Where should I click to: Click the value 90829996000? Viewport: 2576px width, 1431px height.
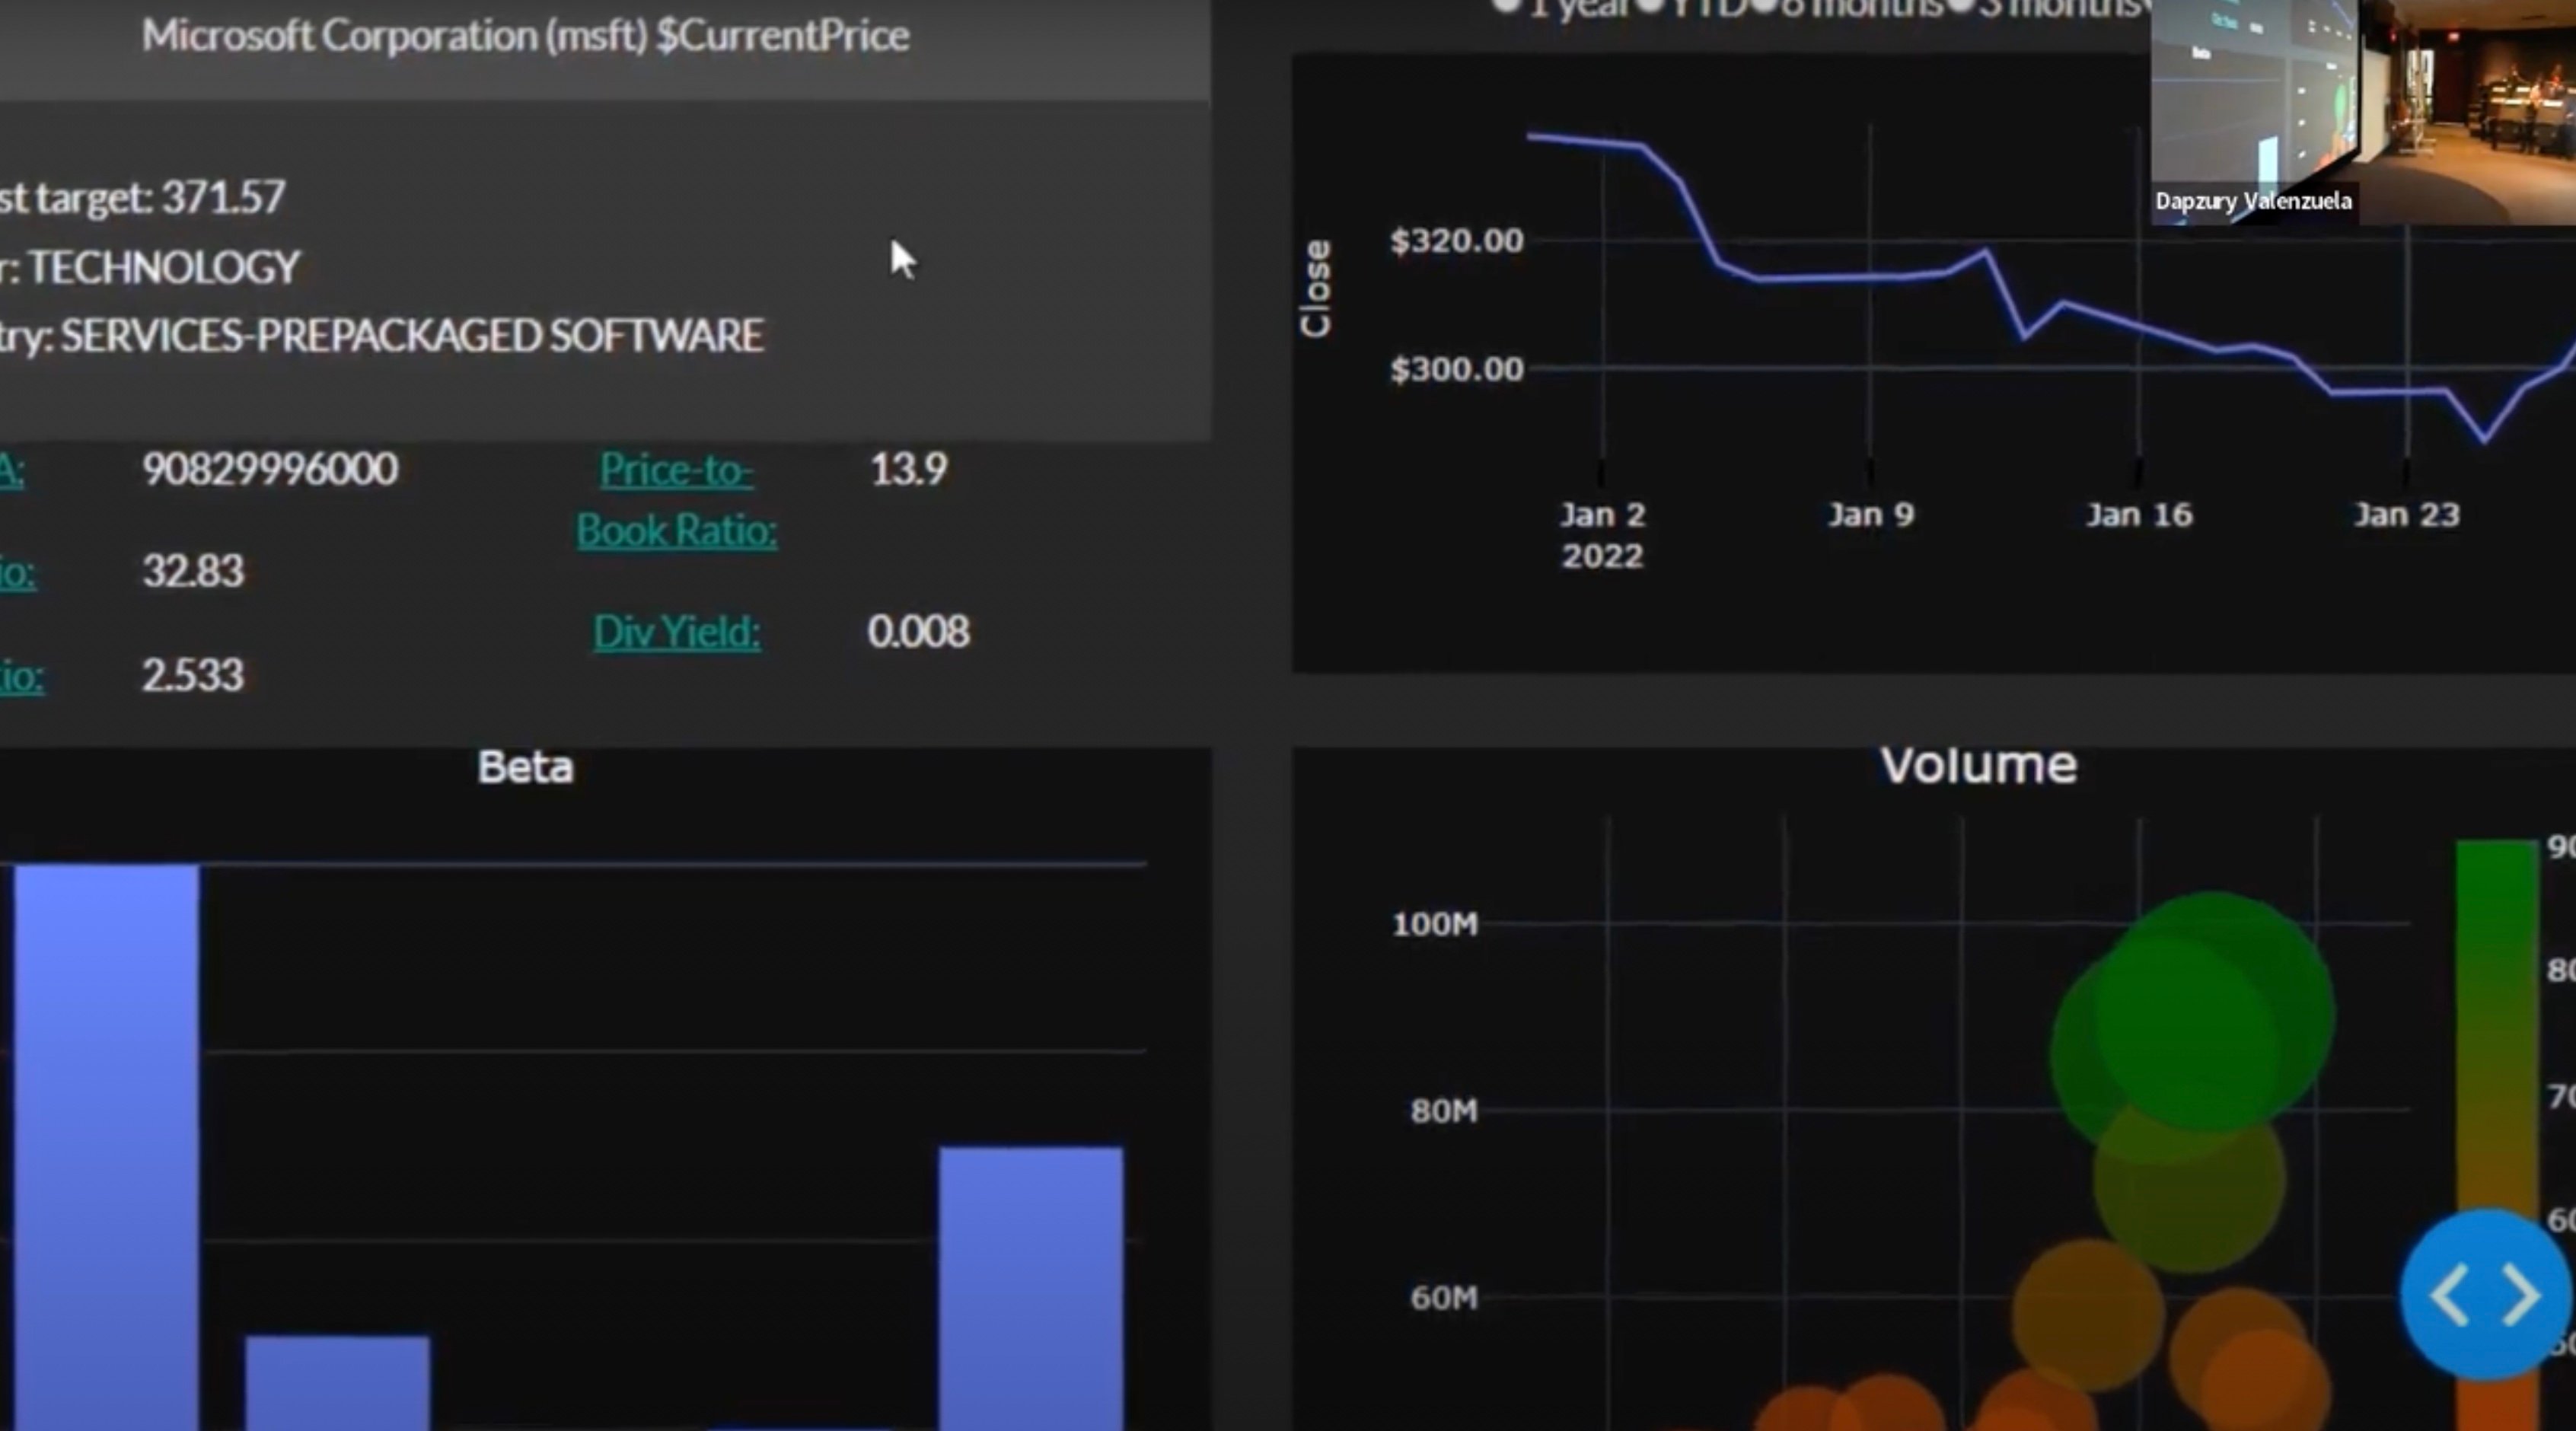(x=270, y=469)
